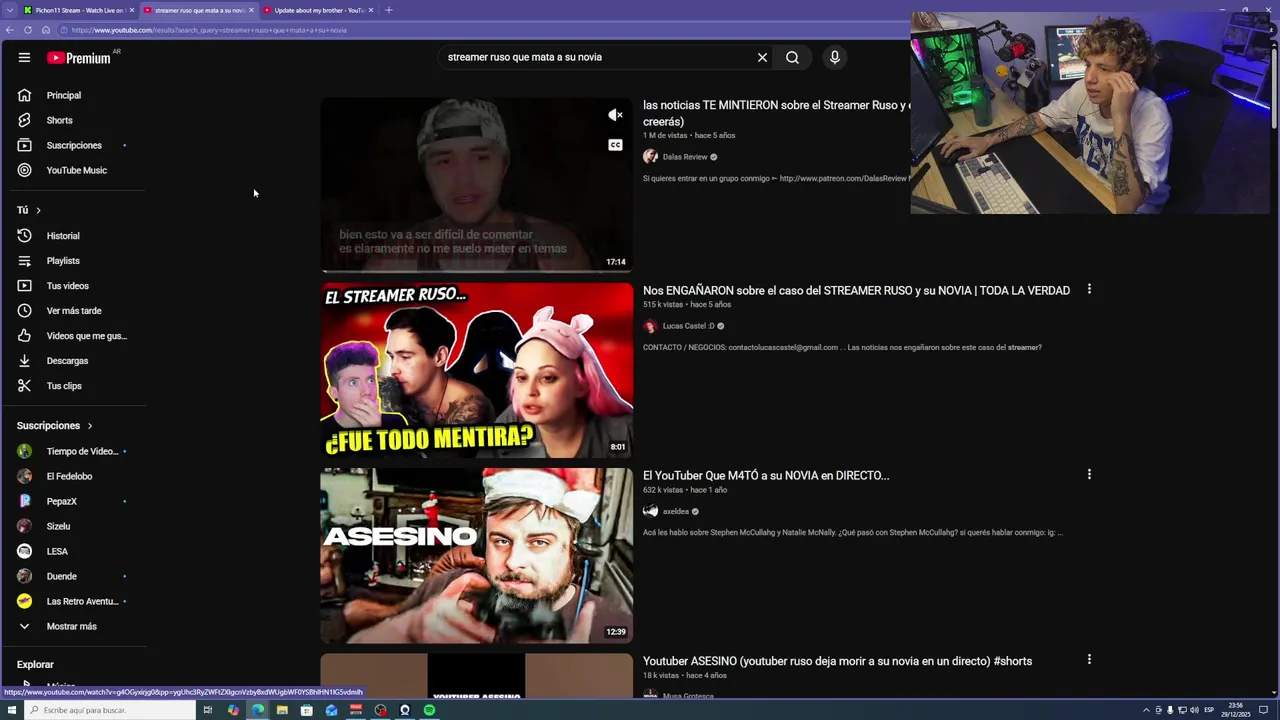The width and height of the screenshot is (1280, 720).
Task: Expand the Tú section chevron
Action: coord(38,210)
